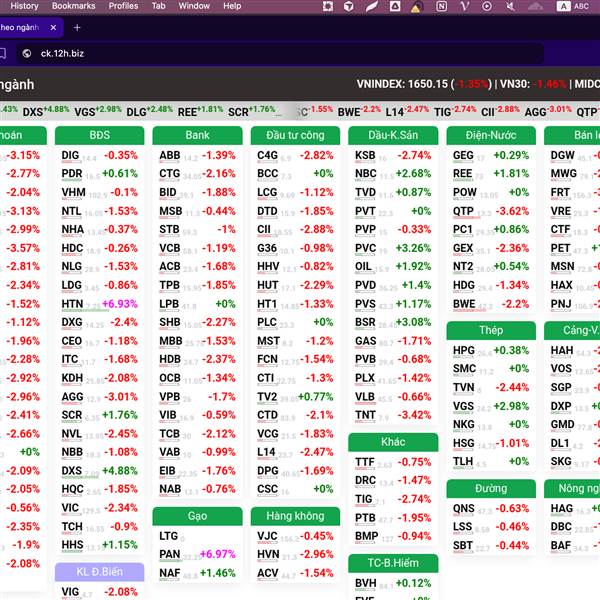Select the KL Đ.Biến sector header
The image size is (600, 600).
pyautogui.click(x=99, y=572)
